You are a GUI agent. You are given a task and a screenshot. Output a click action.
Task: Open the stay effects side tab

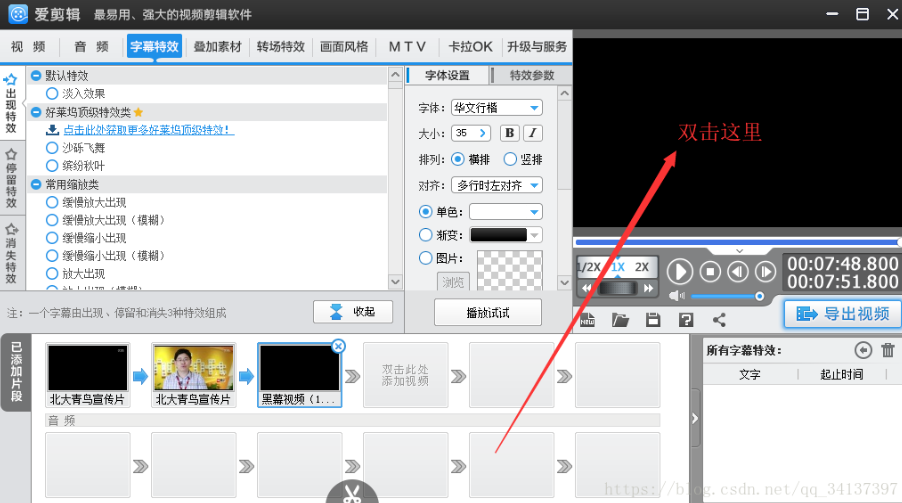[x=11, y=178]
